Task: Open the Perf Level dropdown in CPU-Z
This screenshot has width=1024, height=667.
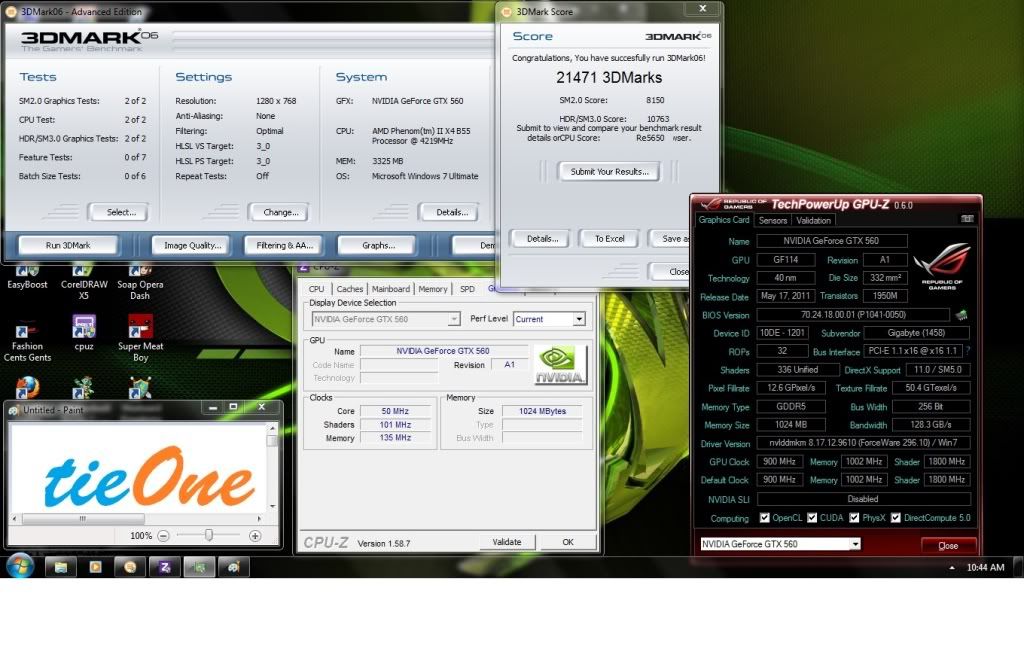Action: pos(579,319)
